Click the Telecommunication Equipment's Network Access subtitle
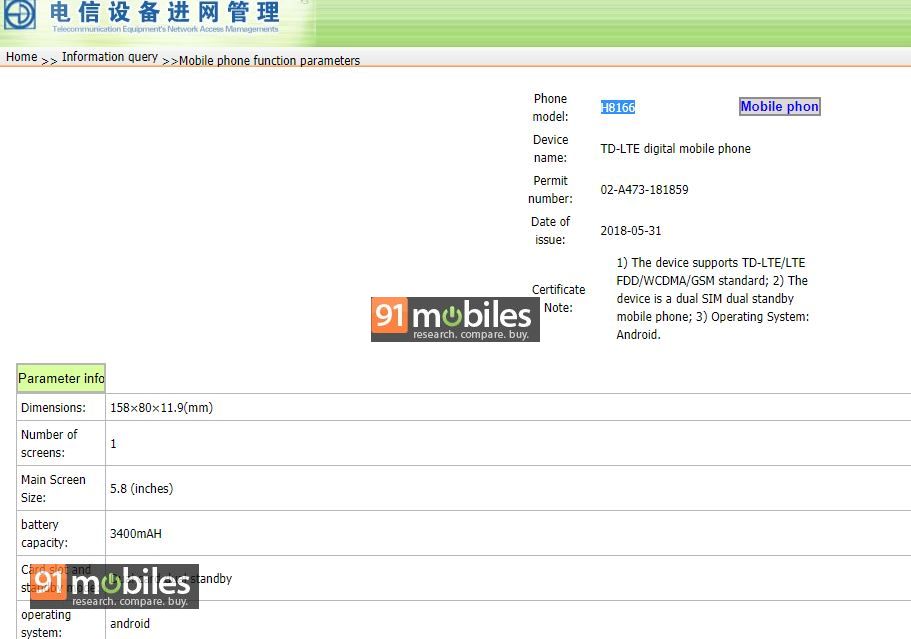Viewport: 911px width, 639px height. (165, 28)
